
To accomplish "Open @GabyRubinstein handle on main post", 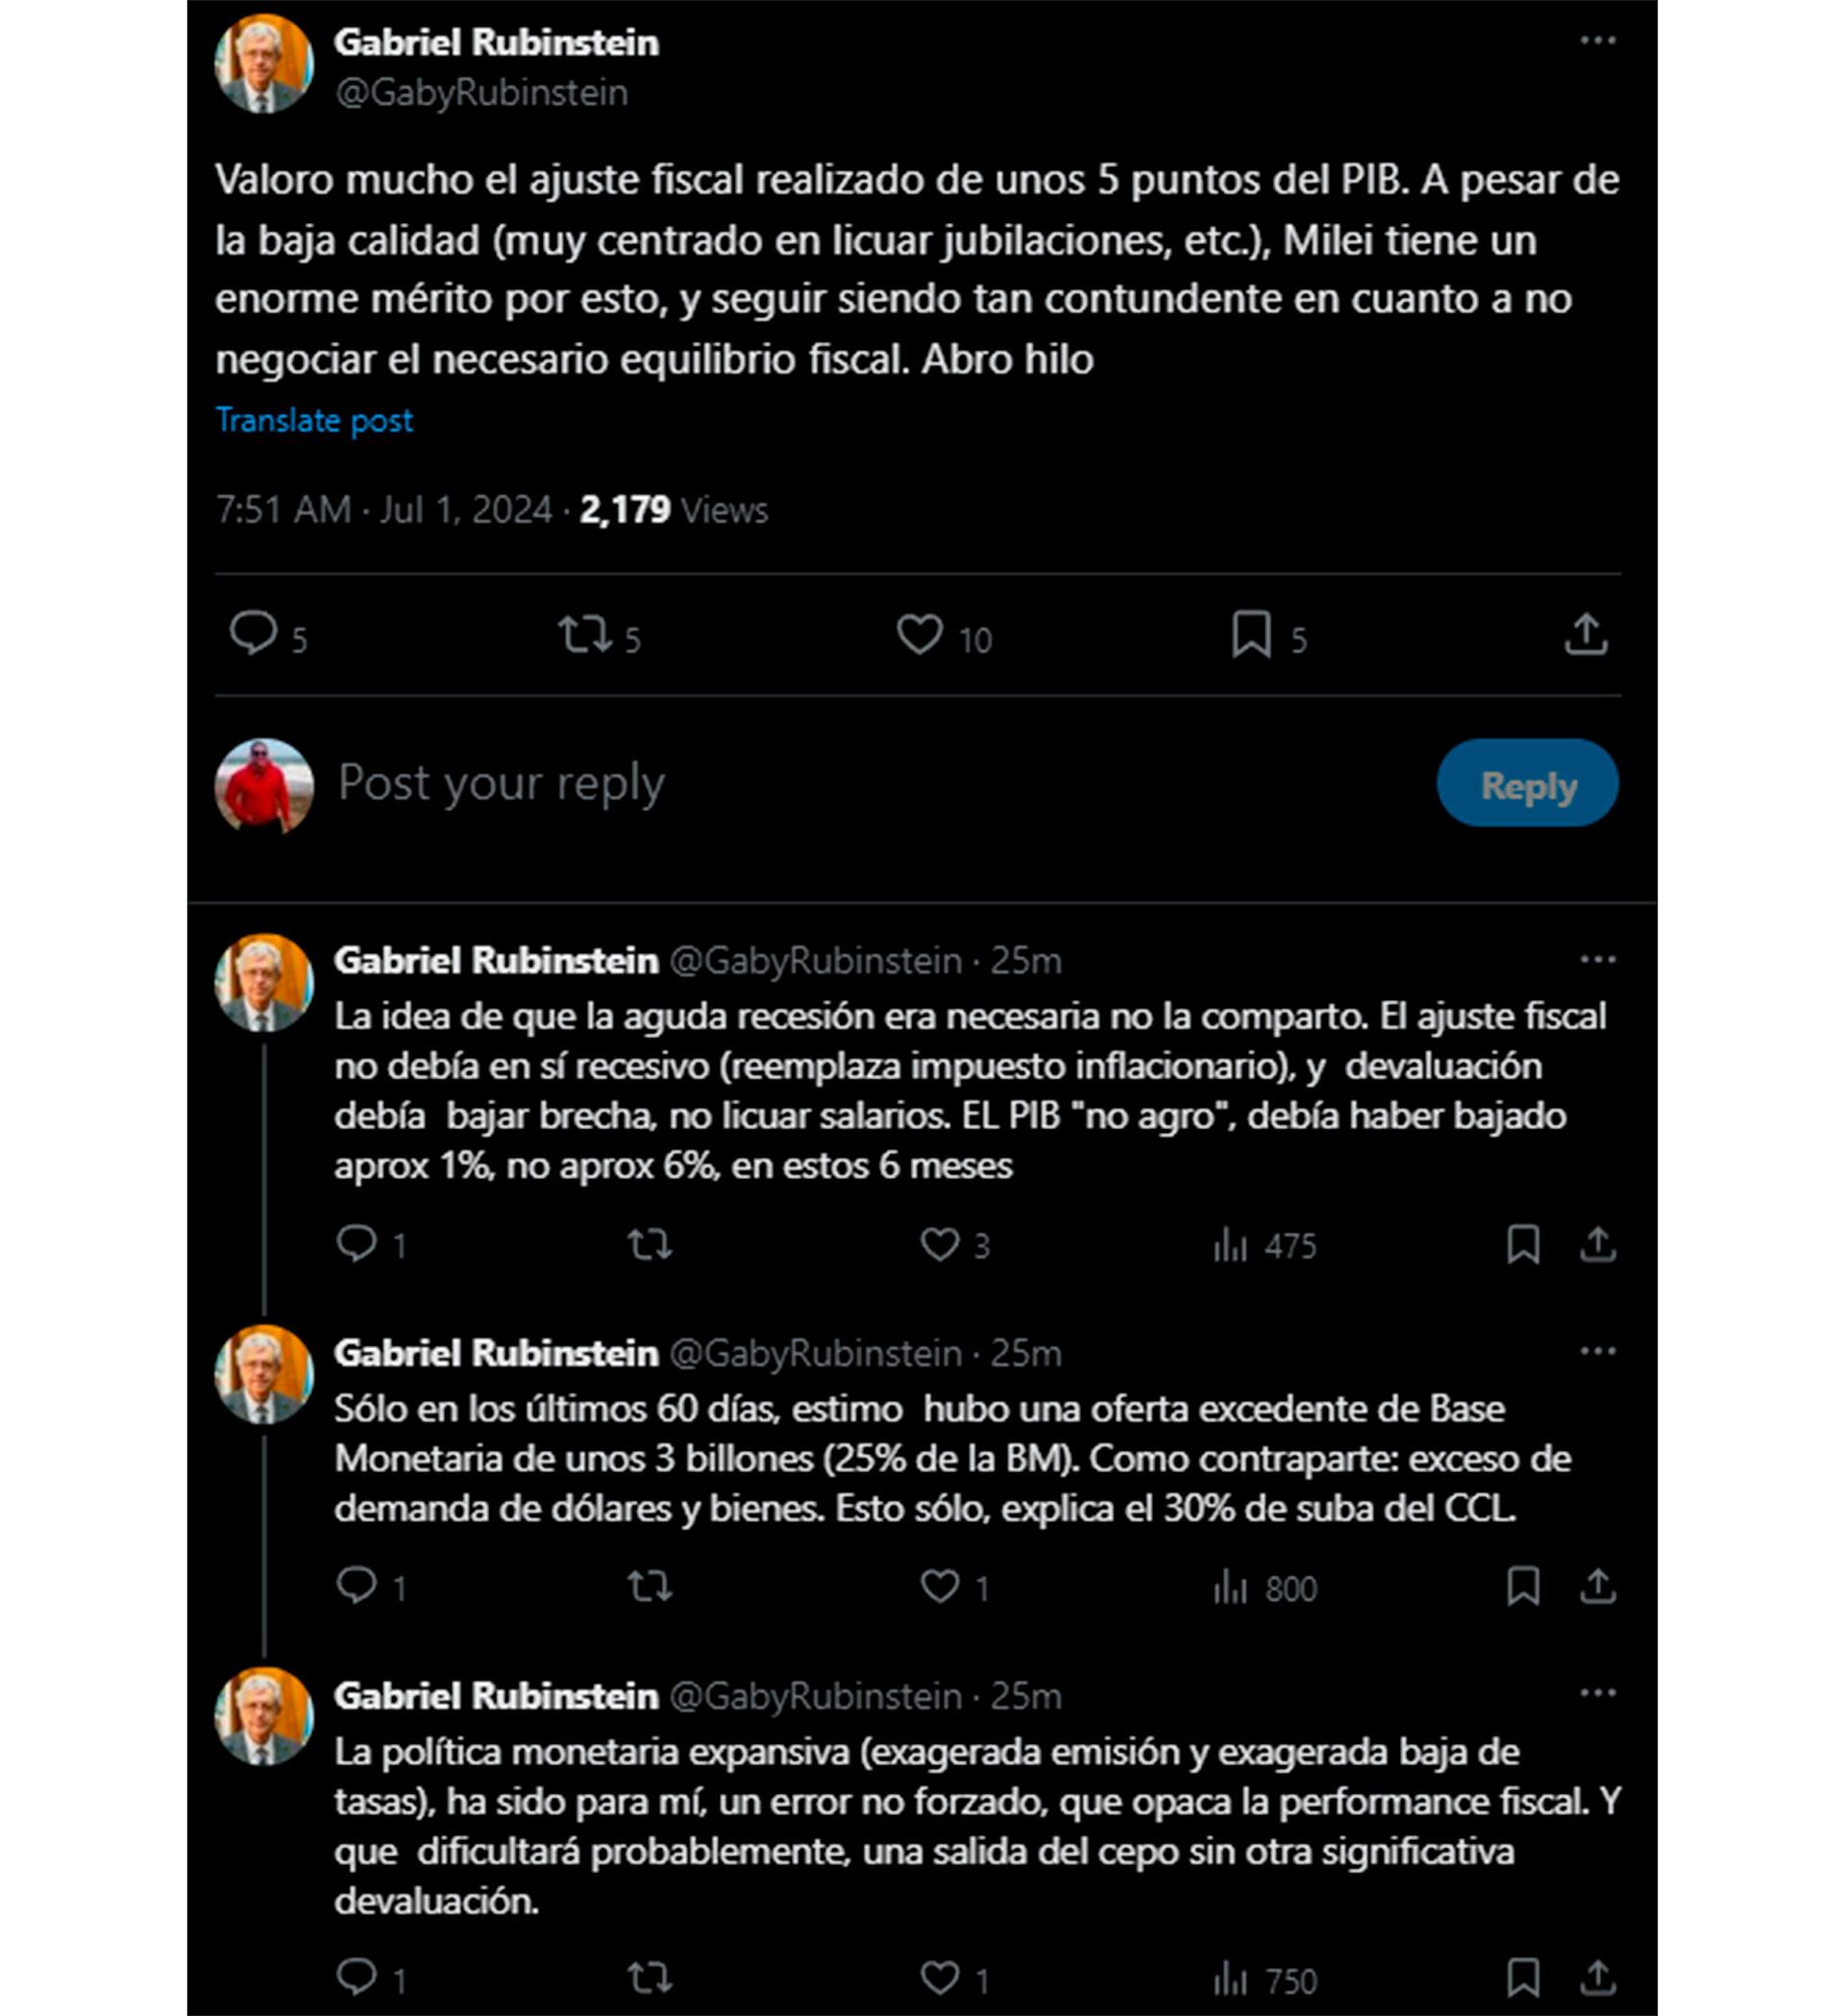I will 481,93.
